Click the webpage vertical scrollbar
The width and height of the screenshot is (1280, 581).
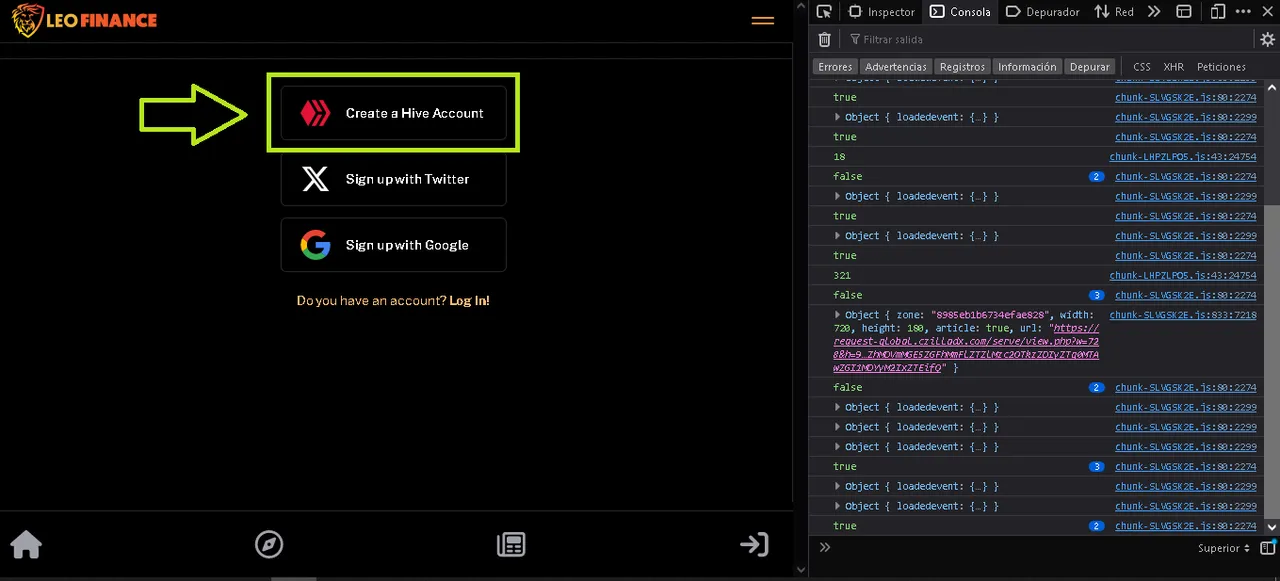click(x=800, y=290)
